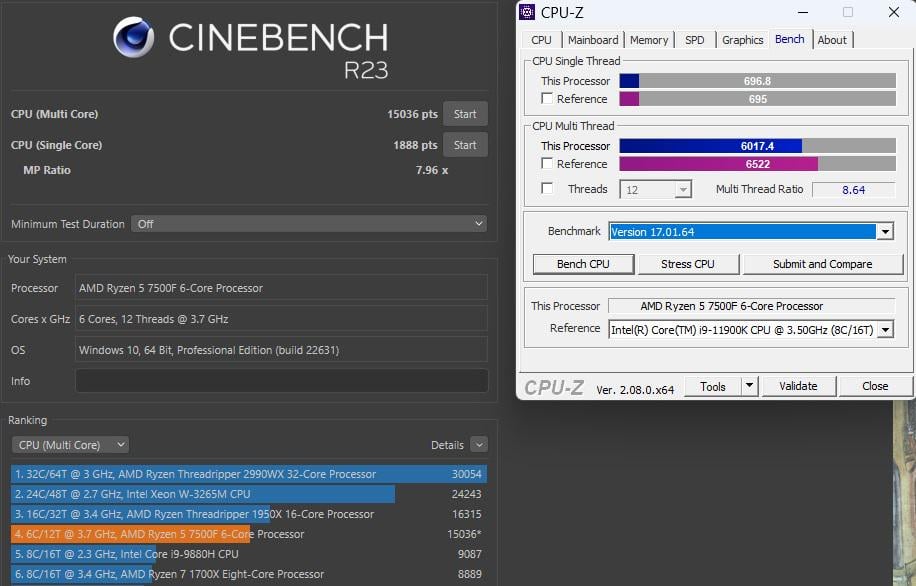Click the Info input field in Cinebench
This screenshot has width=916, height=586.
coord(282,381)
